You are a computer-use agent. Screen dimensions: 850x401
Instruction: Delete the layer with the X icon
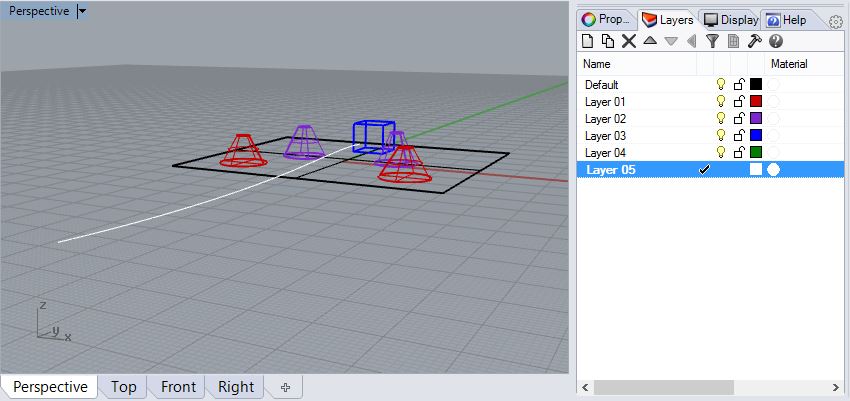(629, 41)
